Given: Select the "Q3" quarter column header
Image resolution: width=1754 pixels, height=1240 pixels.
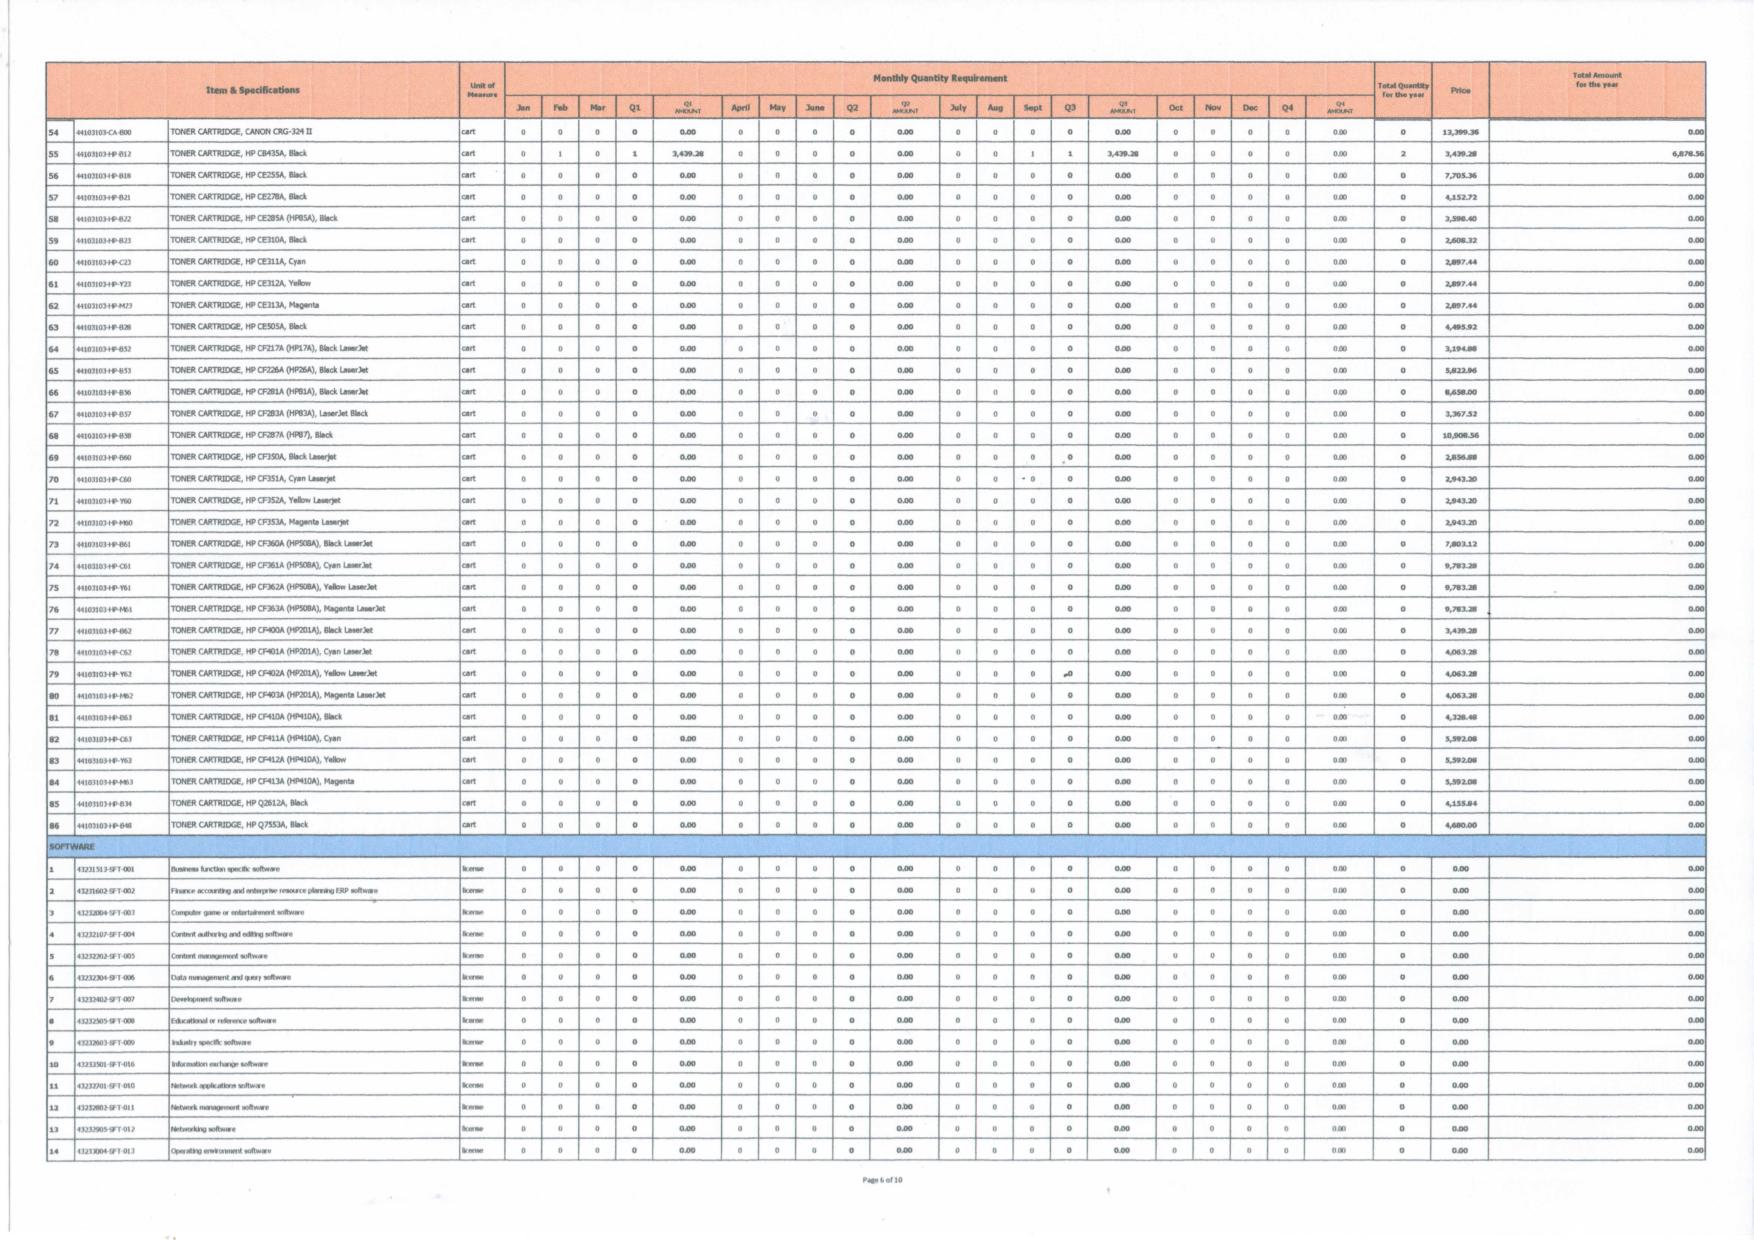Looking at the screenshot, I should (x=1069, y=107).
